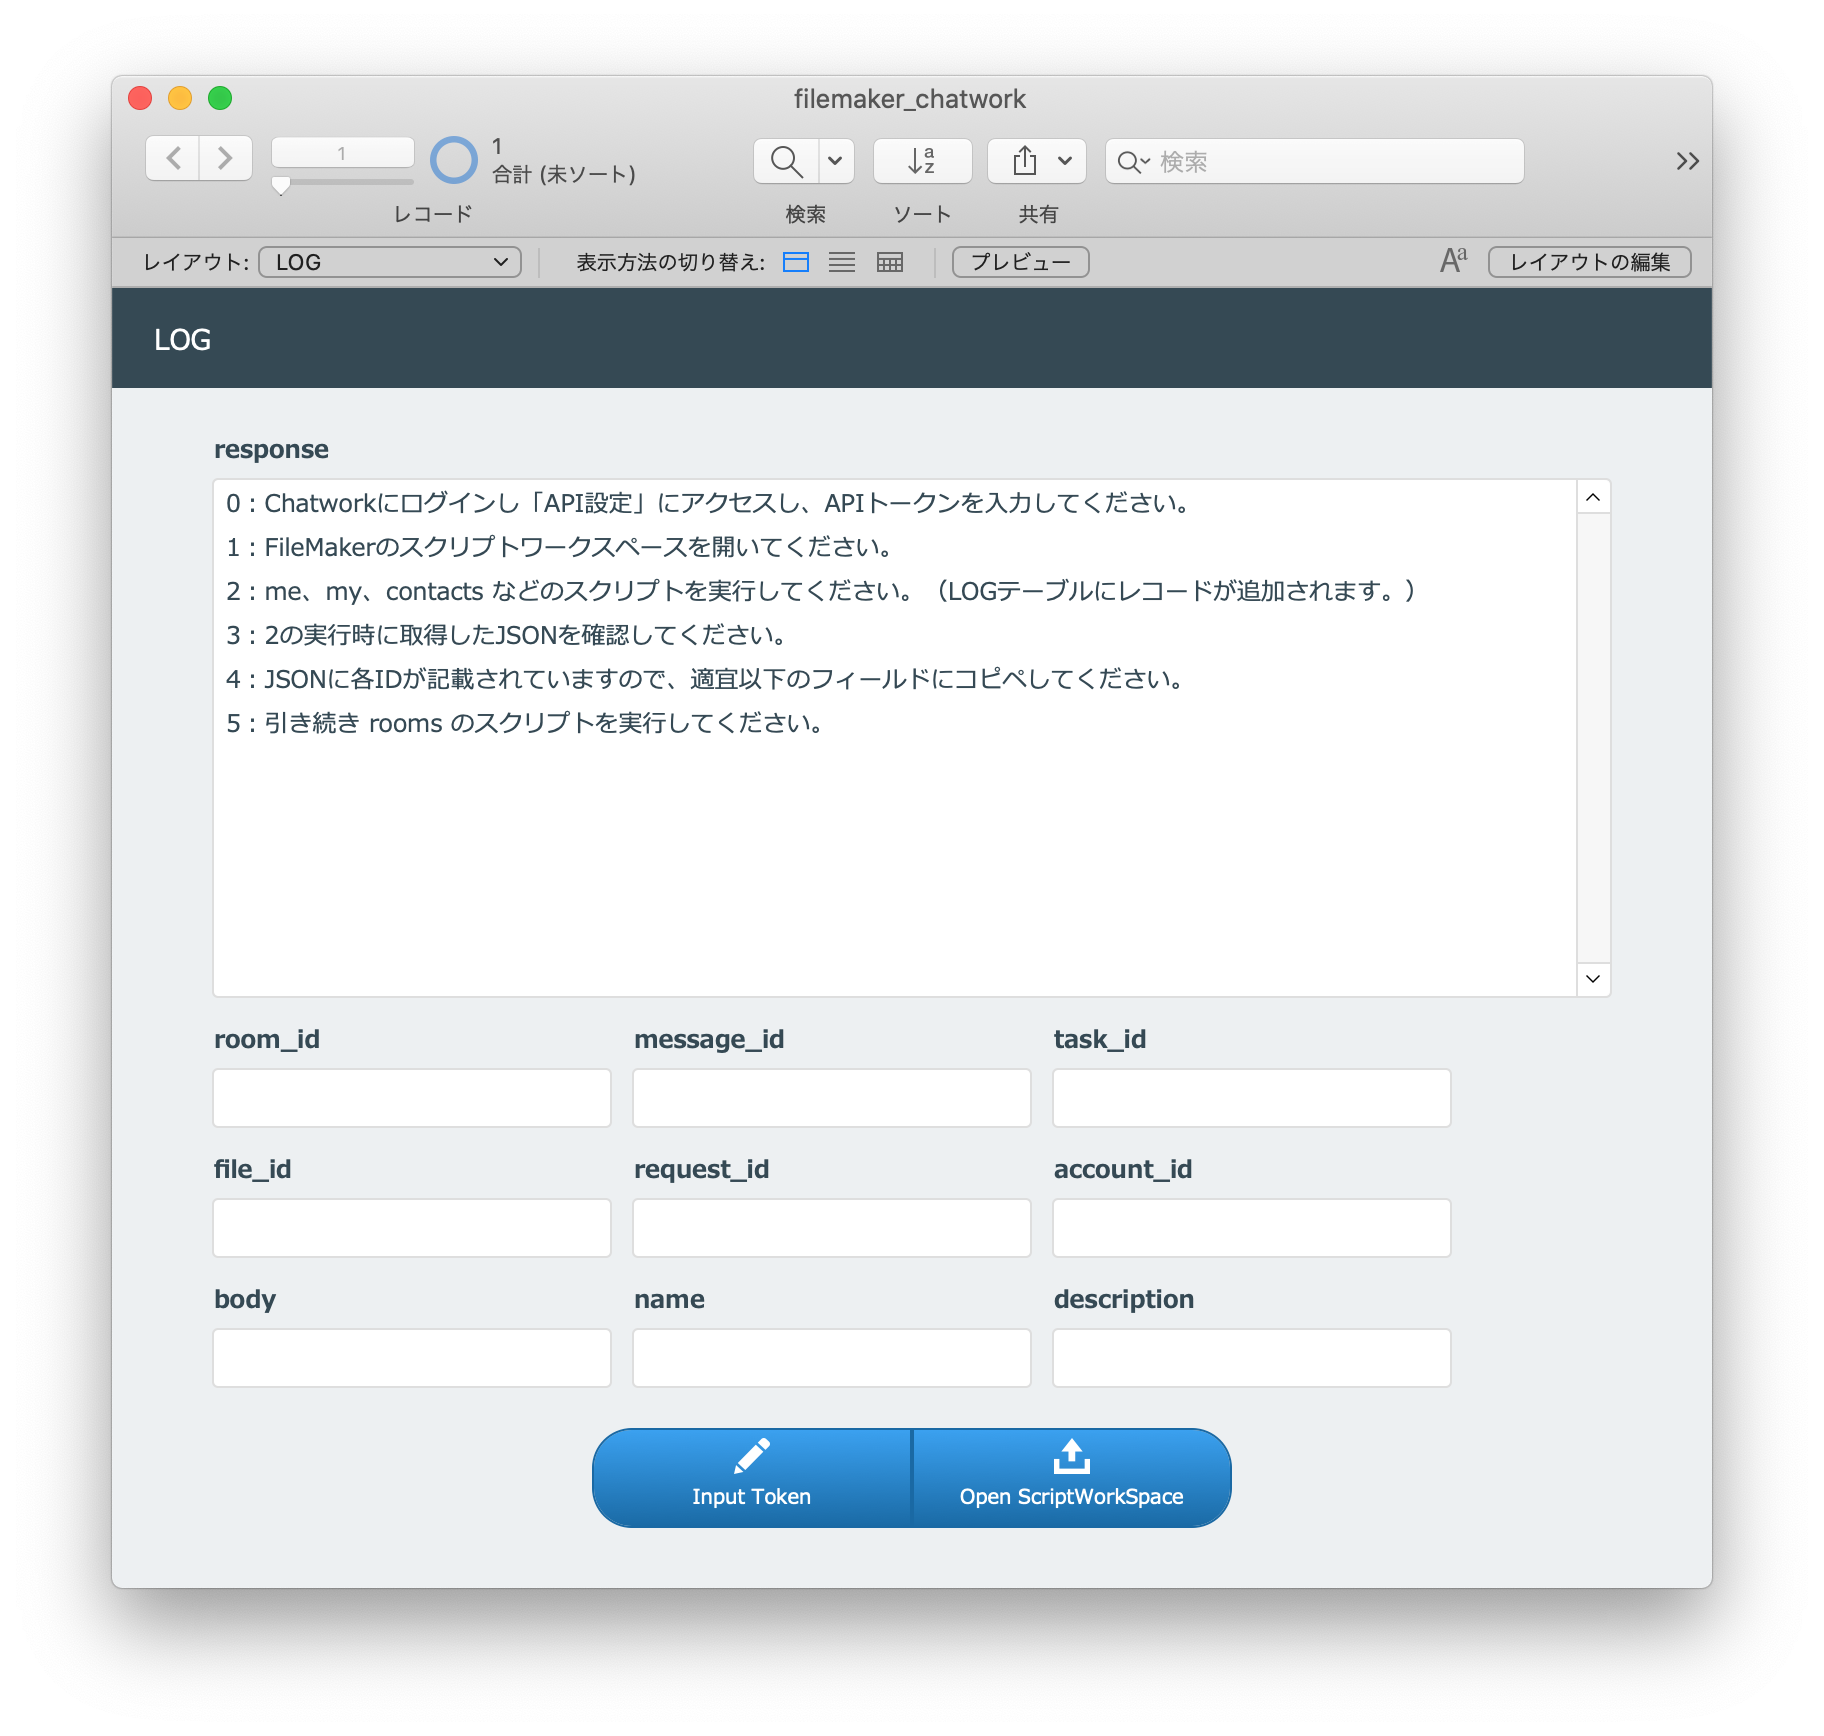Click the magnifier find button

(x=786, y=161)
